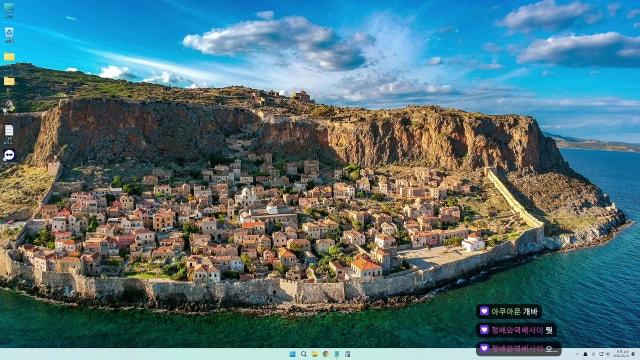640x360 pixels.
Task: Click the heart badge beside '아쿠아문'
Action: point(484,311)
